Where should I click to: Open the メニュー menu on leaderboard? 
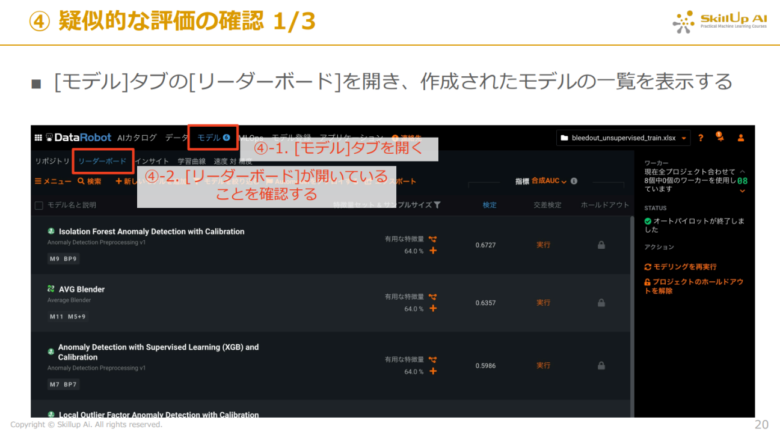point(52,181)
